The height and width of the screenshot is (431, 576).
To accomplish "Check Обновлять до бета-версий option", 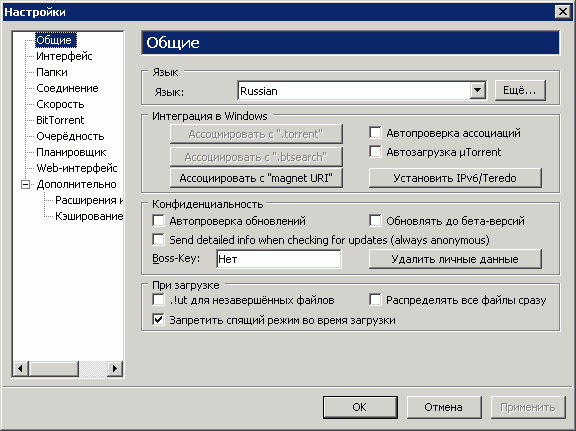I will point(375,221).
